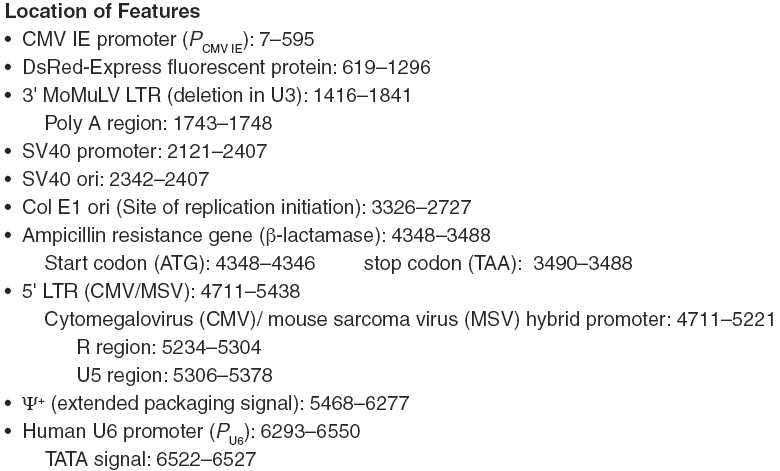
Task: Click the Location of Features heading
Action: (x=102, y=11)
